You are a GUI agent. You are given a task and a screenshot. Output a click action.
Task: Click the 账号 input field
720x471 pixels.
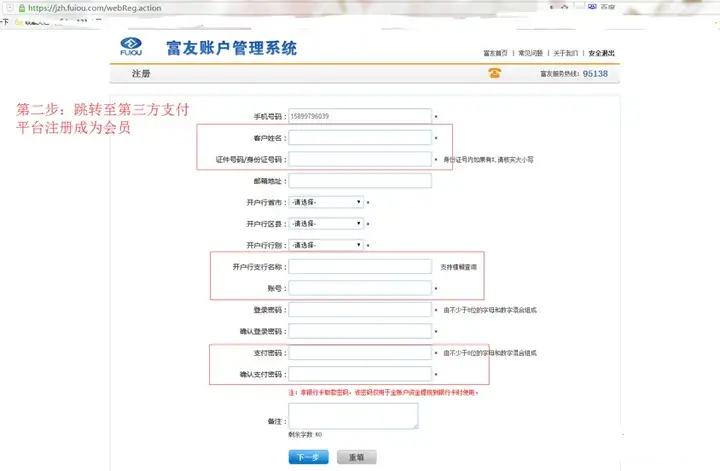pyautogui.click(x=360, y=288)
